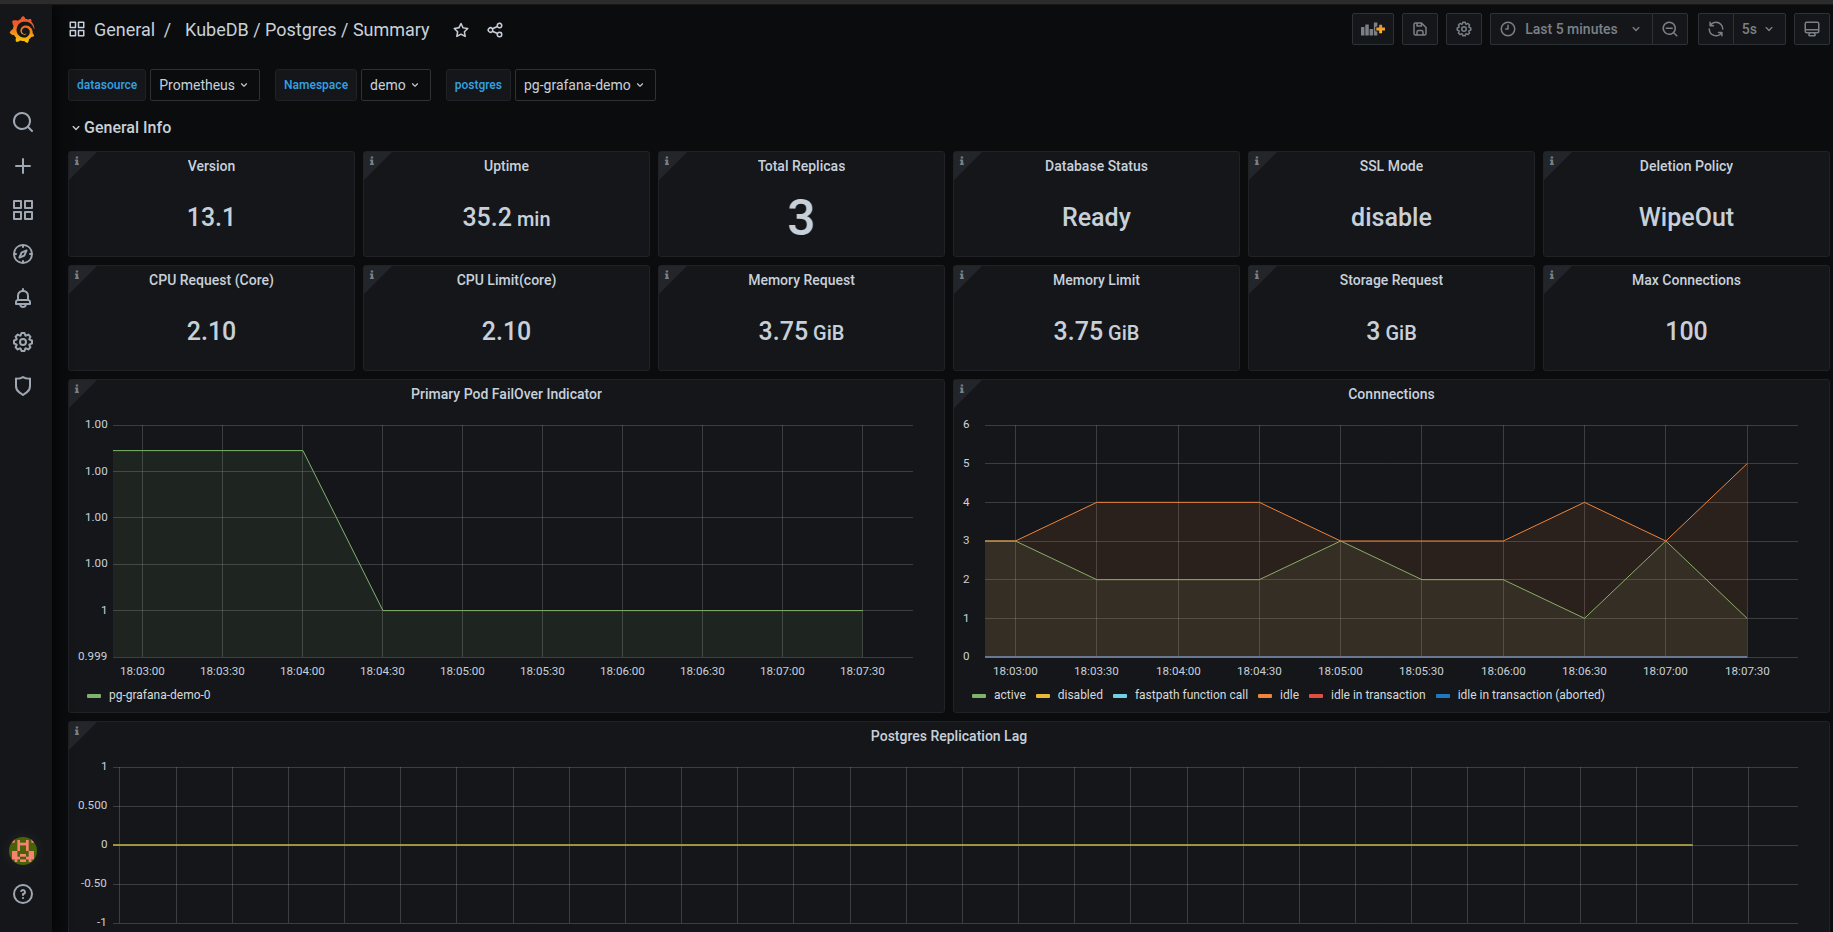Image resolution: width=1833 pixels, height=932 pixels.
Task: Change color of active legend swatch
Action: [x=979, y=696]
